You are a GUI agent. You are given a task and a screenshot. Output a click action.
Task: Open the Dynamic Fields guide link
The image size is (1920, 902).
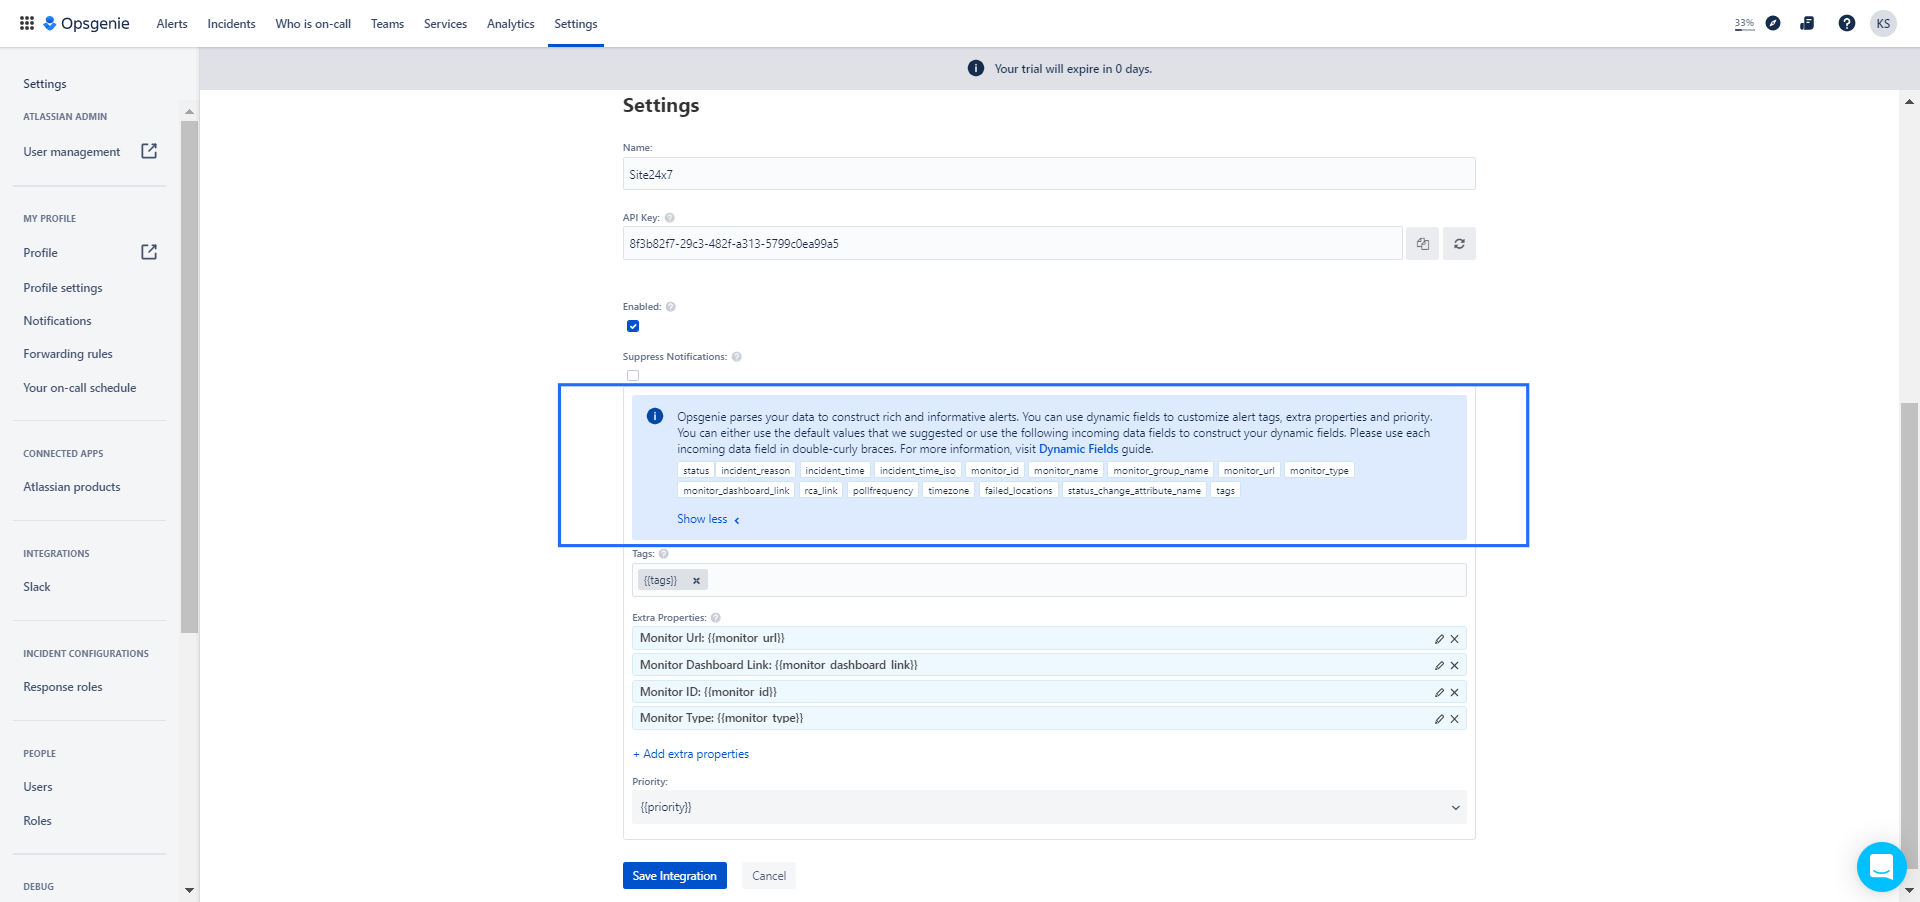click(x=1078, y=449)
